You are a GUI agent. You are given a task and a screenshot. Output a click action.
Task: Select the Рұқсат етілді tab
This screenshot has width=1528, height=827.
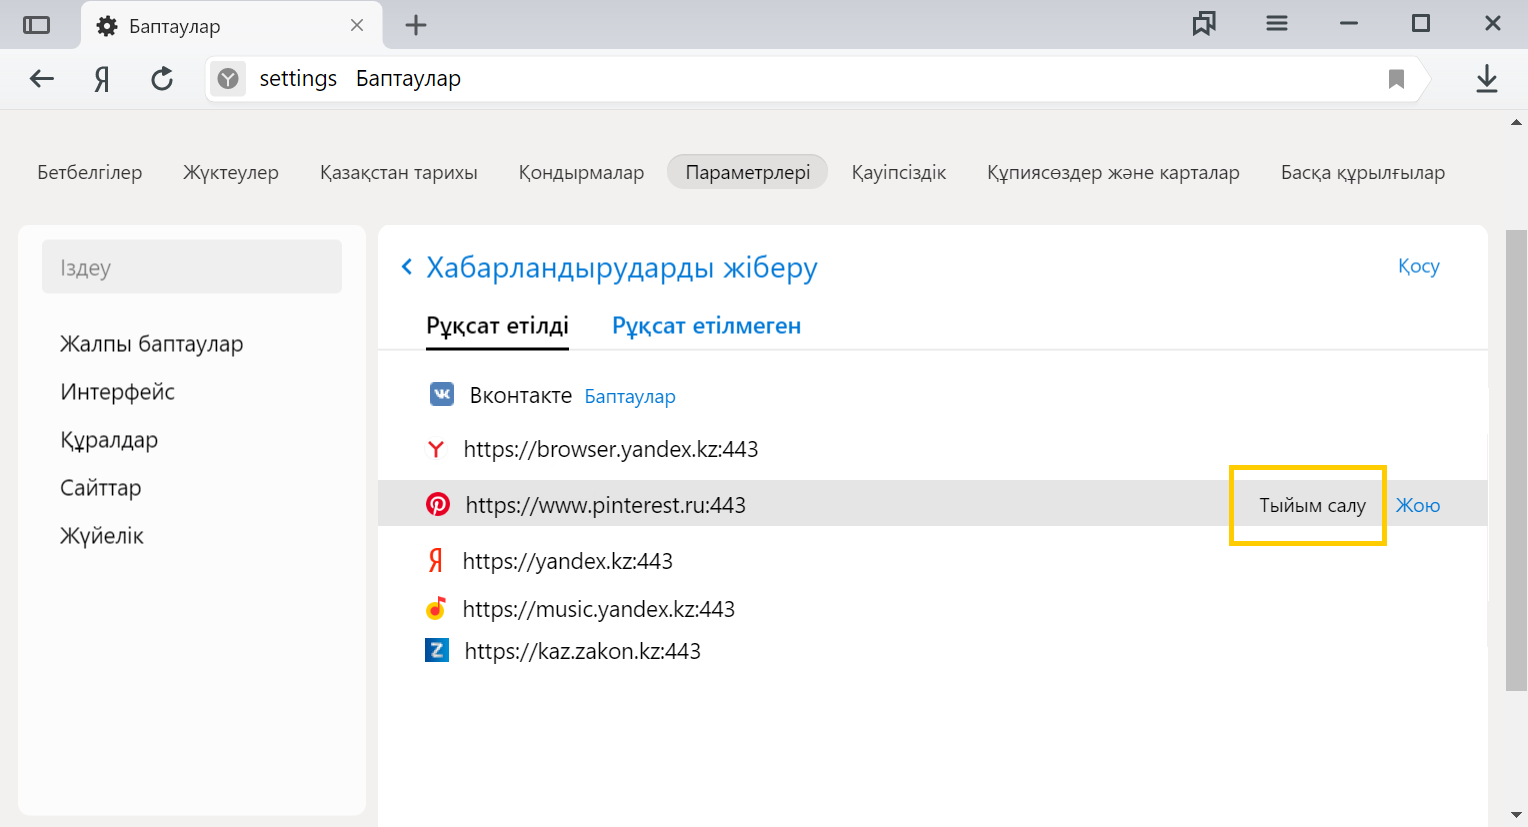497,326
